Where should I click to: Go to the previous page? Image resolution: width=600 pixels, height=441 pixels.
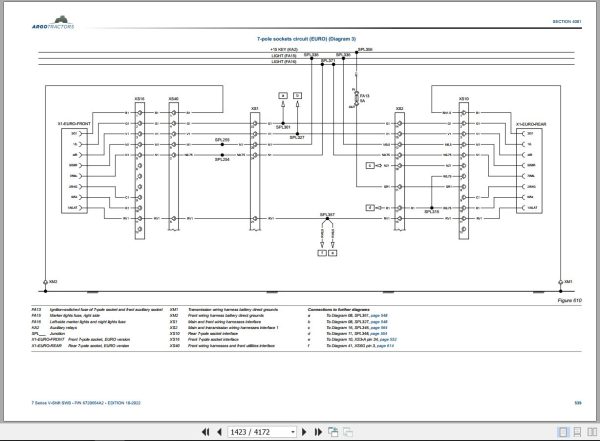coord(219,432)
